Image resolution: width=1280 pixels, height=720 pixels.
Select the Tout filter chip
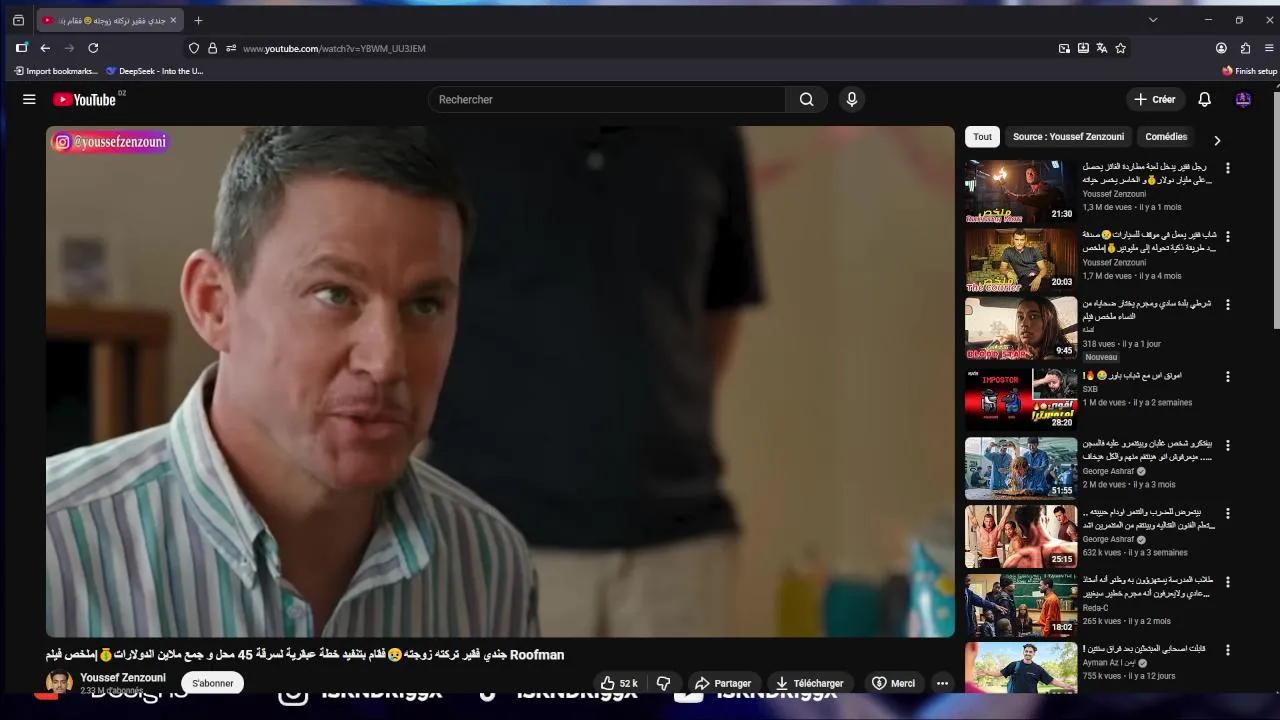click(x=983, y=137)
